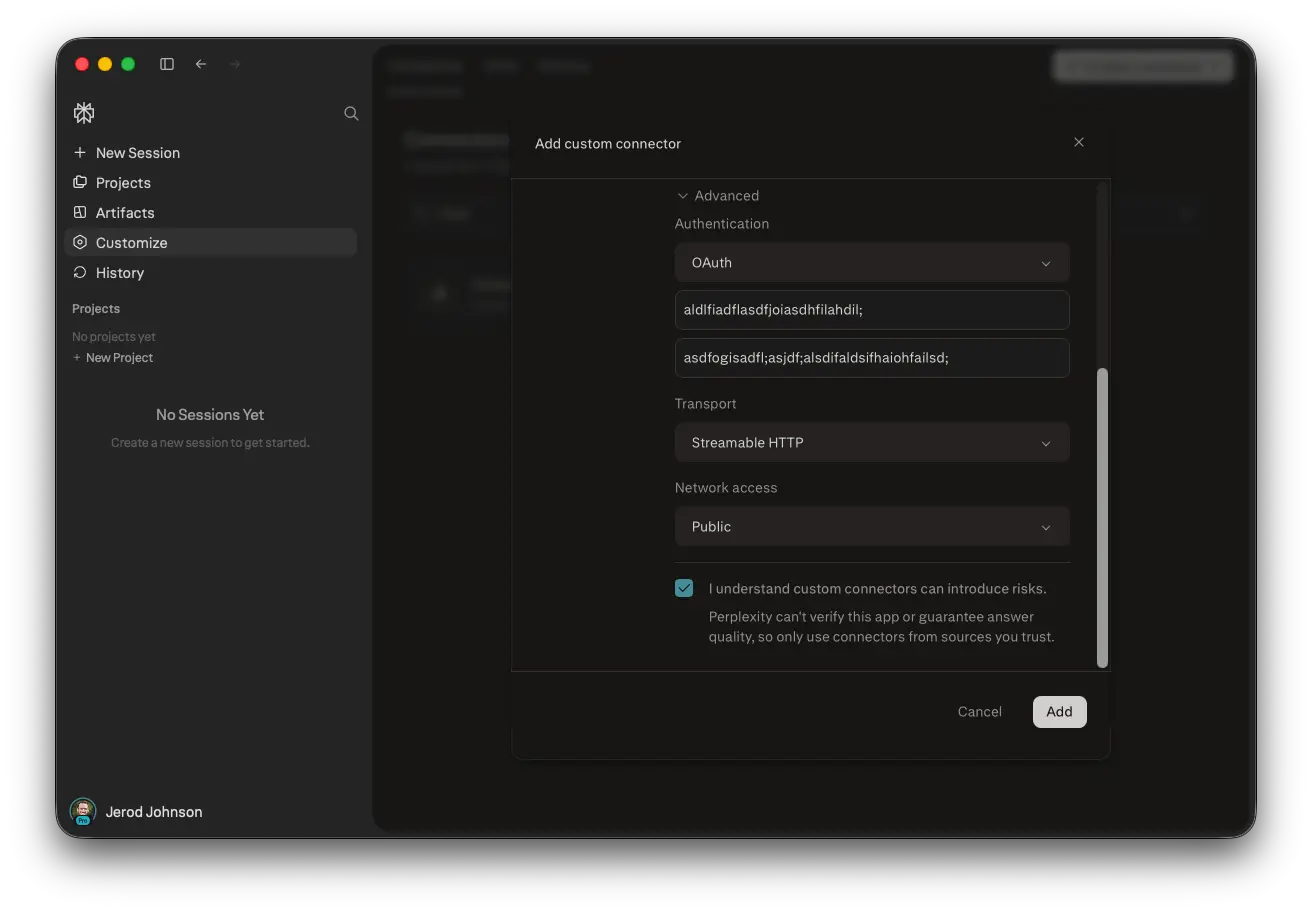Collapse the Advanced section
Viewport: 1312px width, 912px height.
click(x=718, y=196)
